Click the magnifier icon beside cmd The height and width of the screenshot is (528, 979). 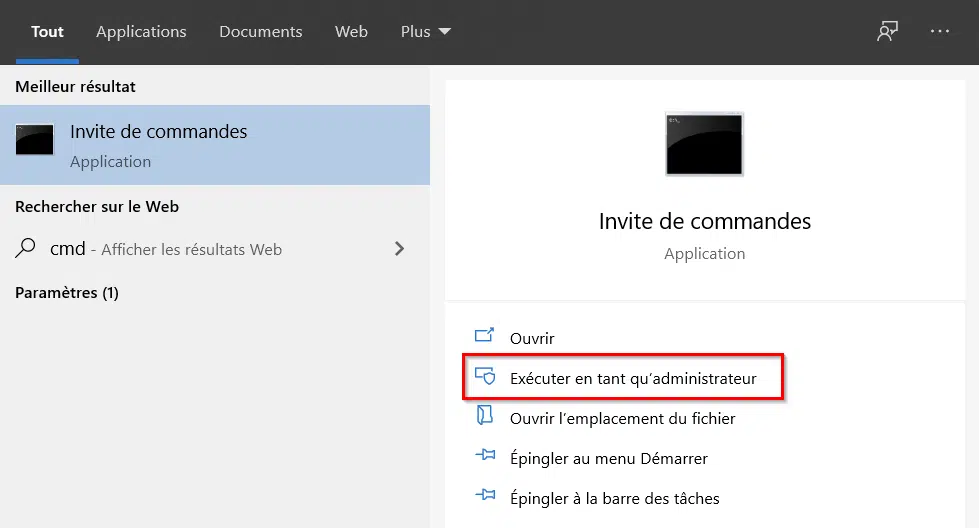pos(26,248)
